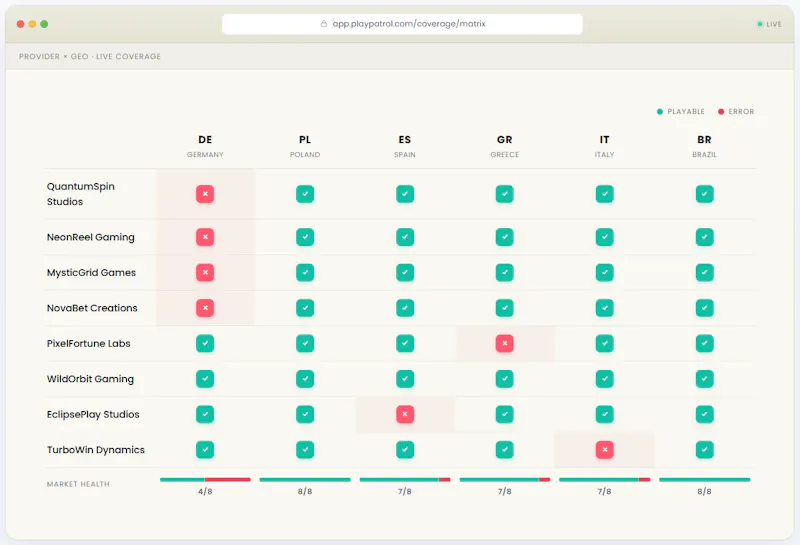Click the 7/8 Italy health score

click(605, 491)
